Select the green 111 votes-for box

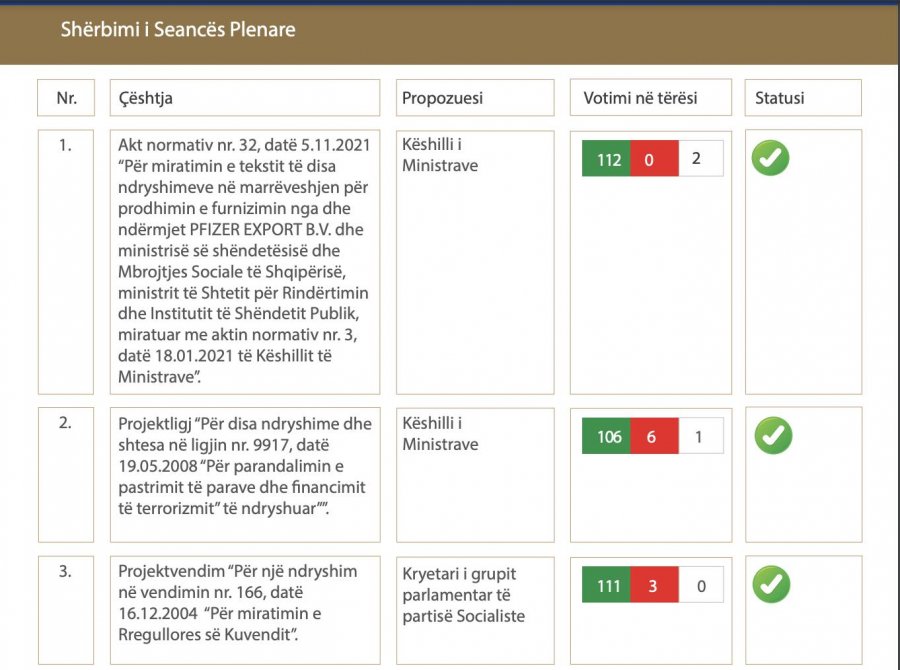pyautogui.click(x=606, y=584)
